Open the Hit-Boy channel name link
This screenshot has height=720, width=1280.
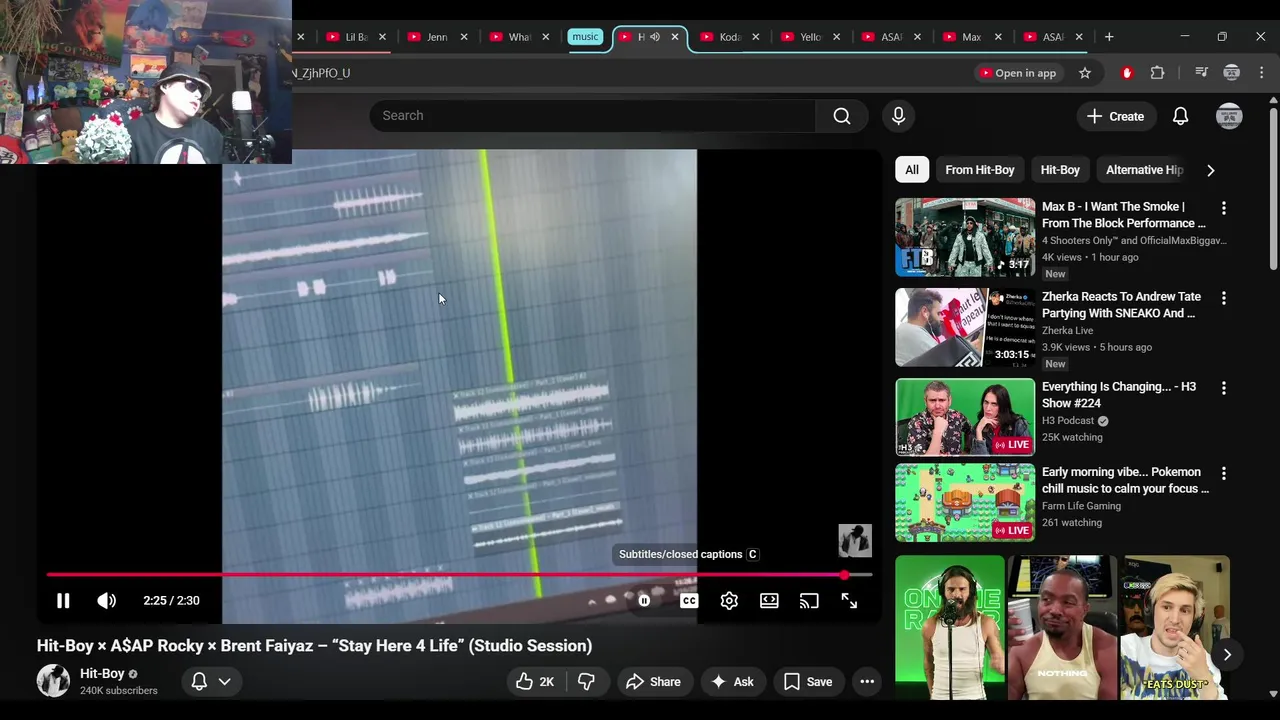[102, 674]
